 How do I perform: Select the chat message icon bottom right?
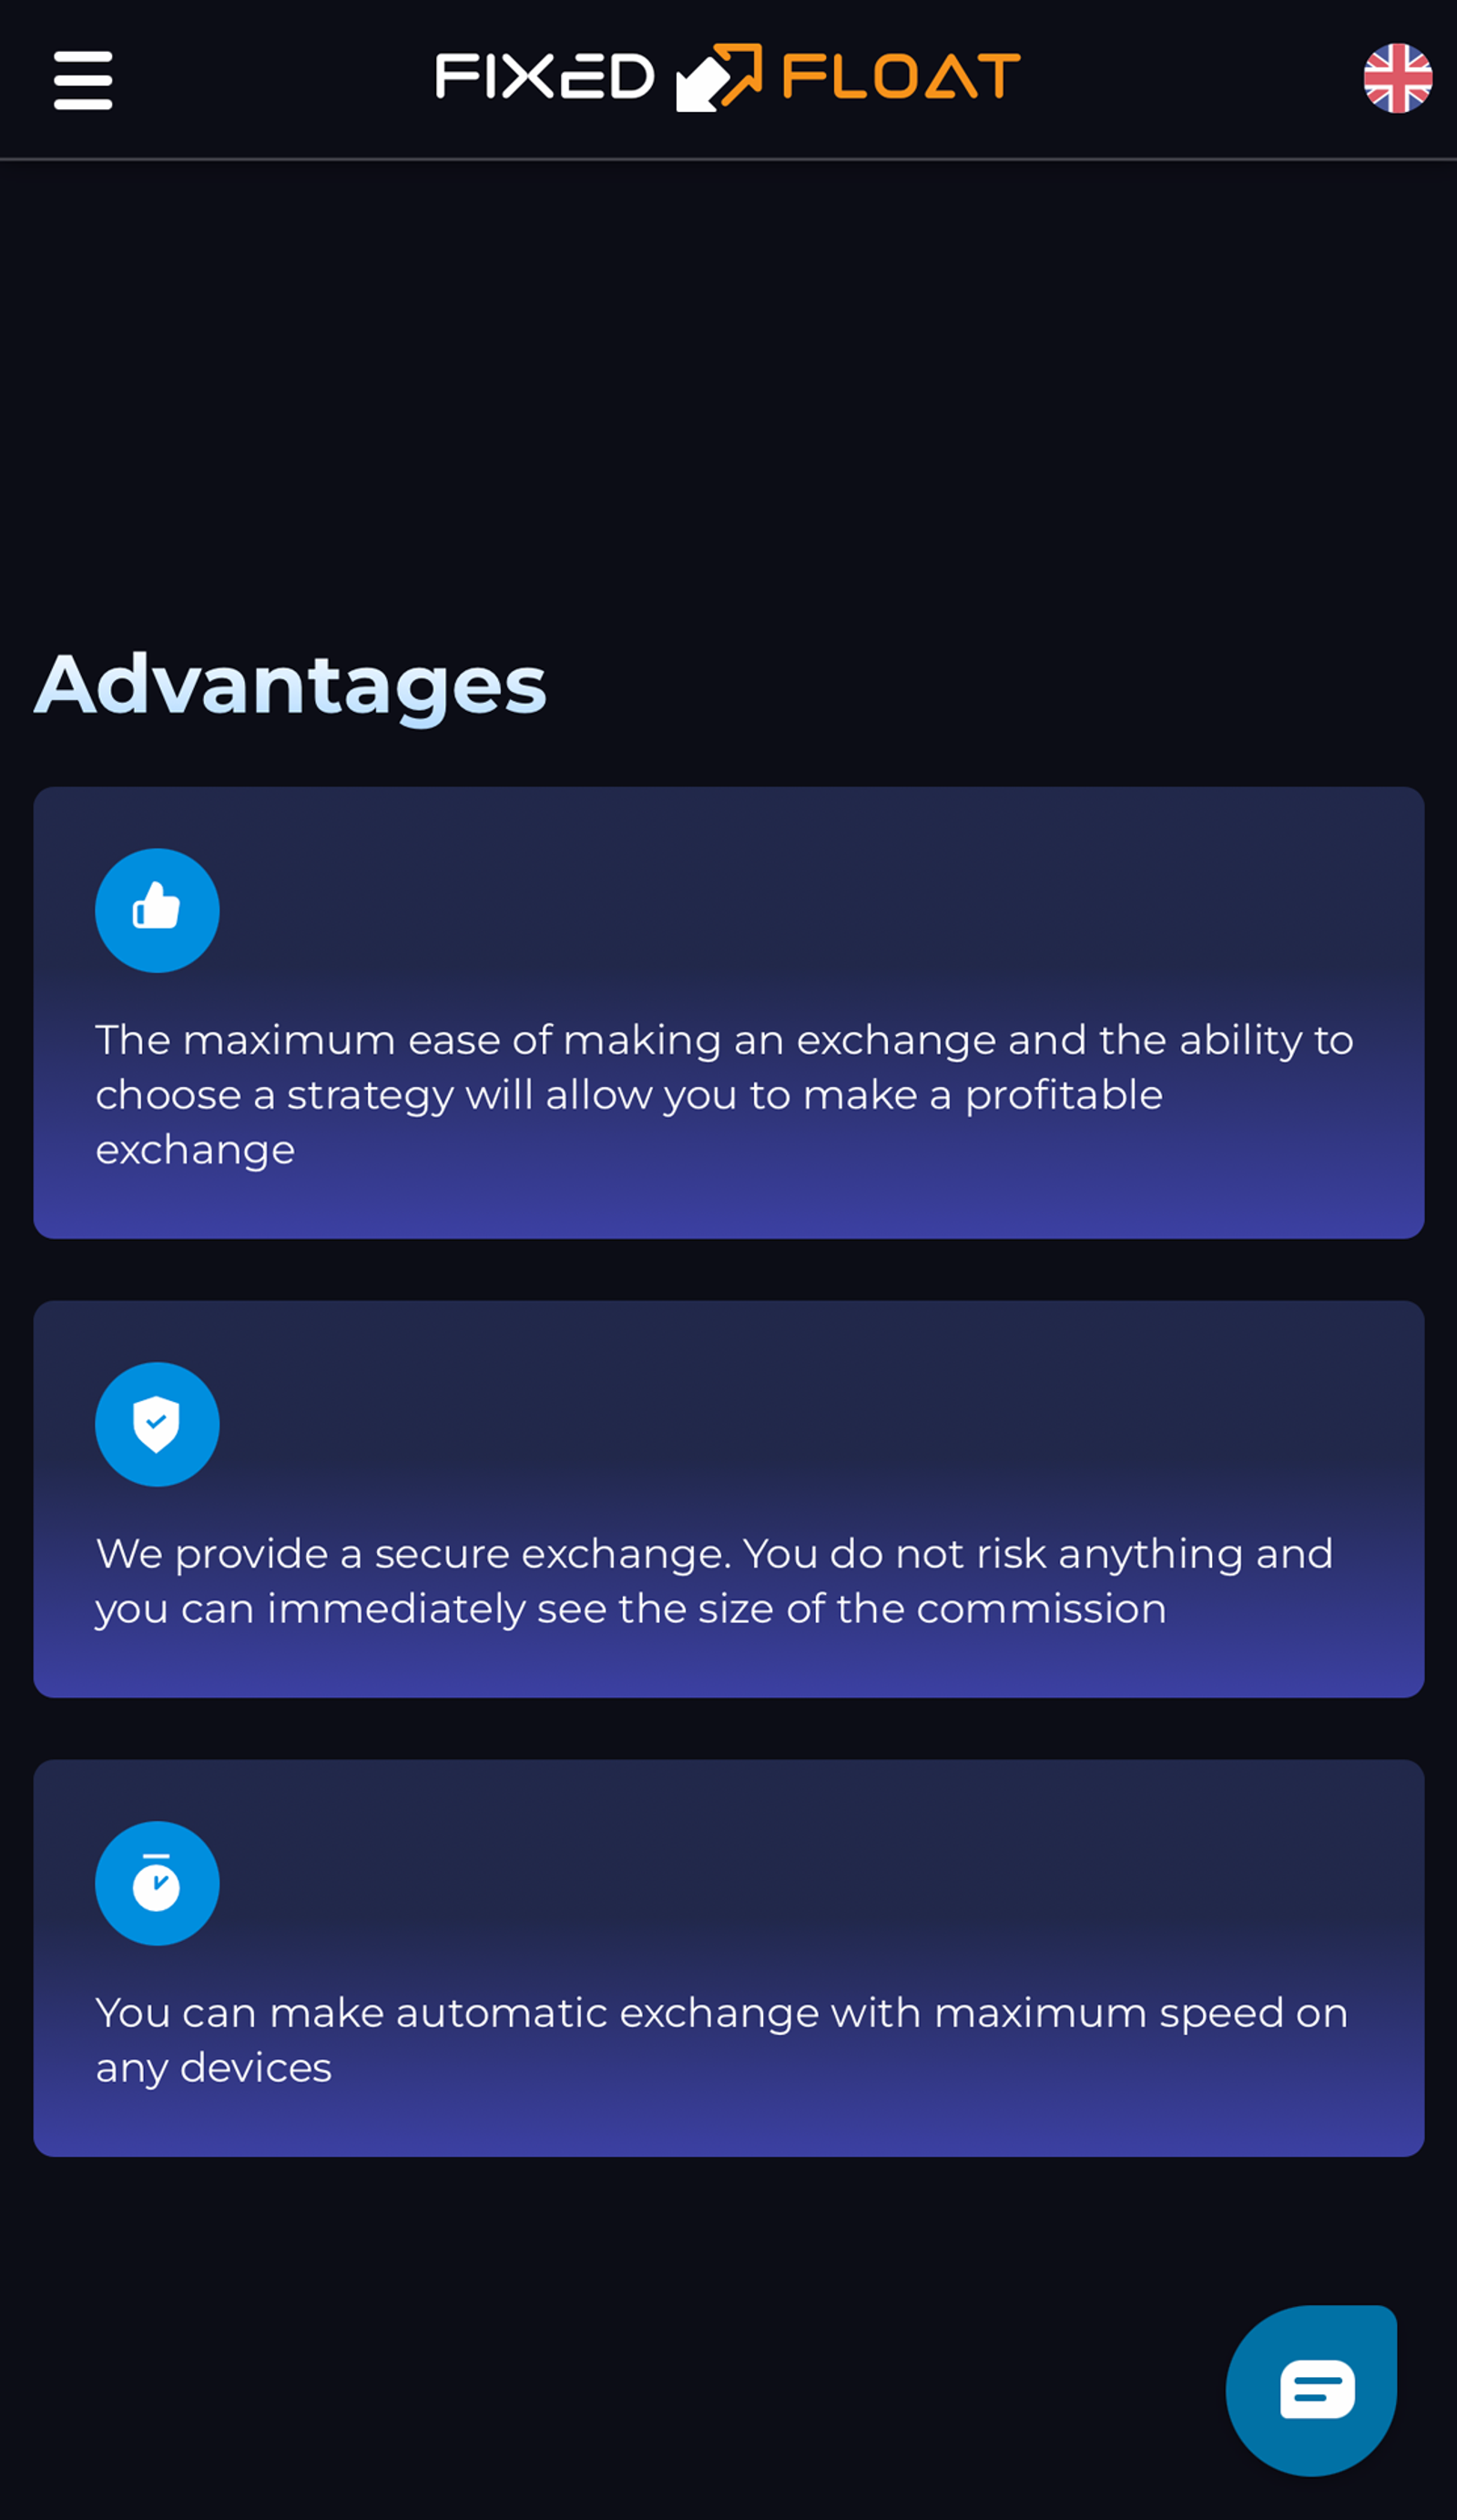(1311, 2388)
